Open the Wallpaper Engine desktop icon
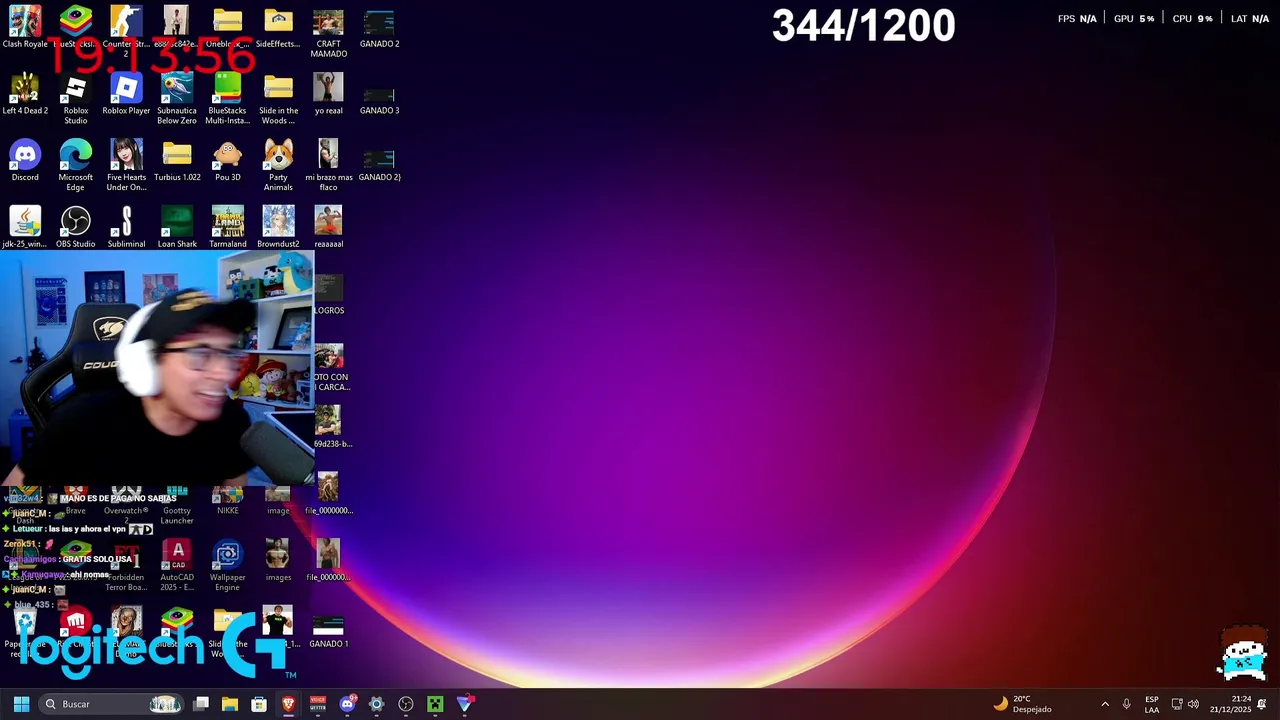1280x720 pixels. pyautogui.click(x=227, y=566)
